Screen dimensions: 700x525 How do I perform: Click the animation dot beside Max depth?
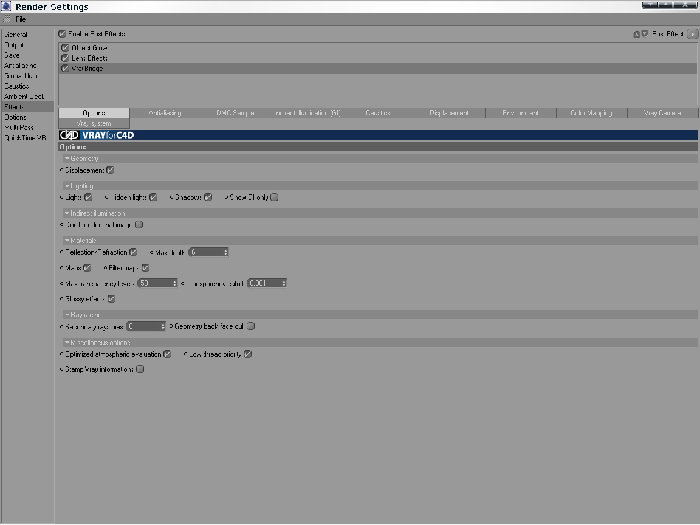pyautogui.click(x=152, y=253)
